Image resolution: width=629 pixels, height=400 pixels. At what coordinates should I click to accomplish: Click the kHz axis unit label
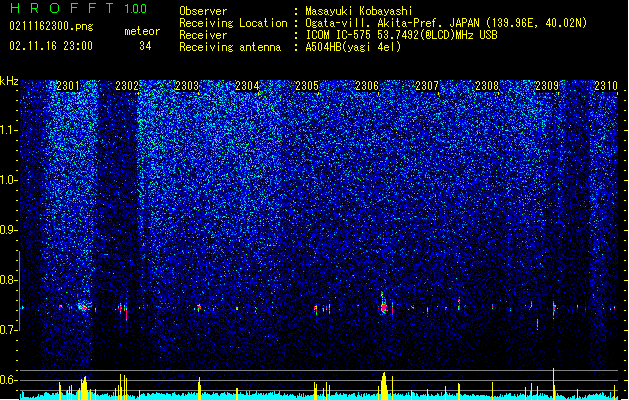pos(9,81)
